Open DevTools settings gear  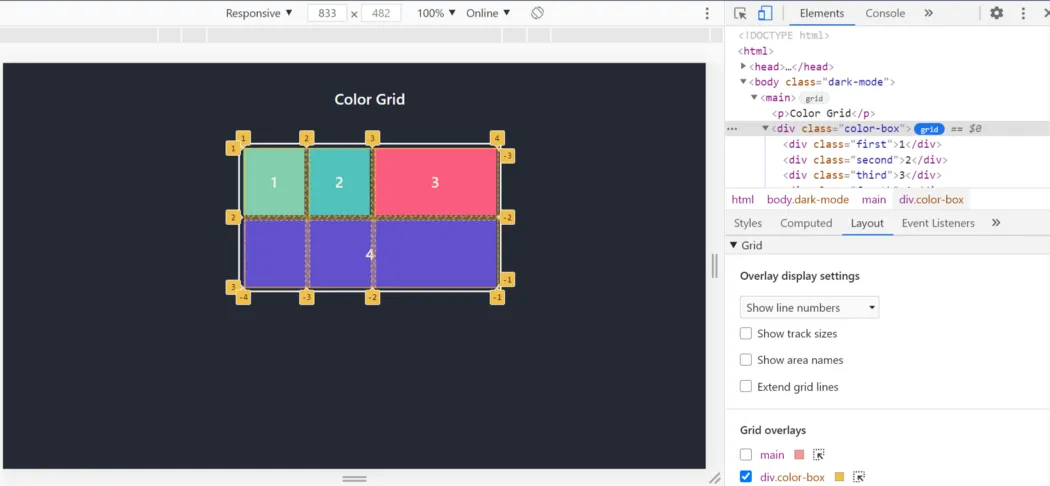(x=997, y=13)
